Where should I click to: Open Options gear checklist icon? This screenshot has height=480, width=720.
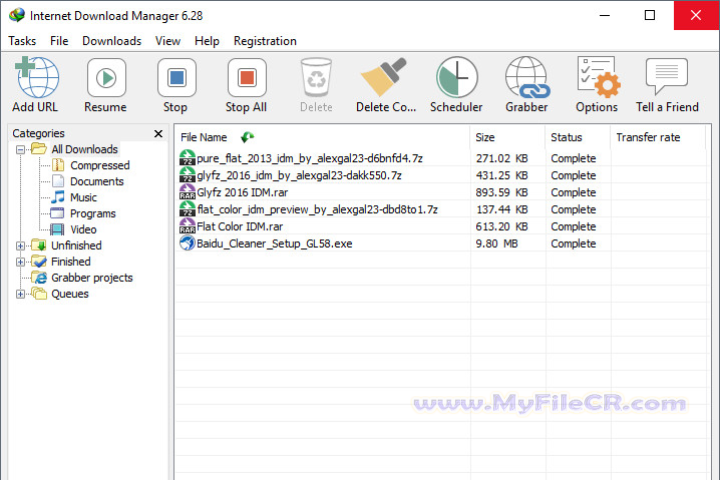tap(598, 77)
